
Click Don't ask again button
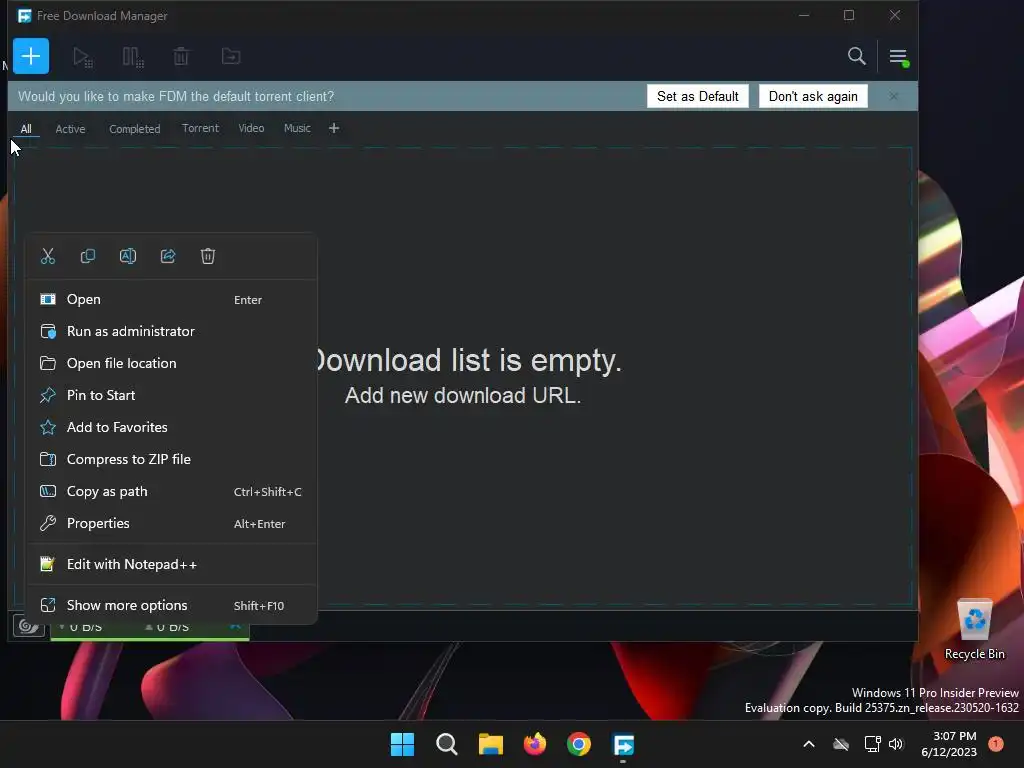[x=813, y=97]
